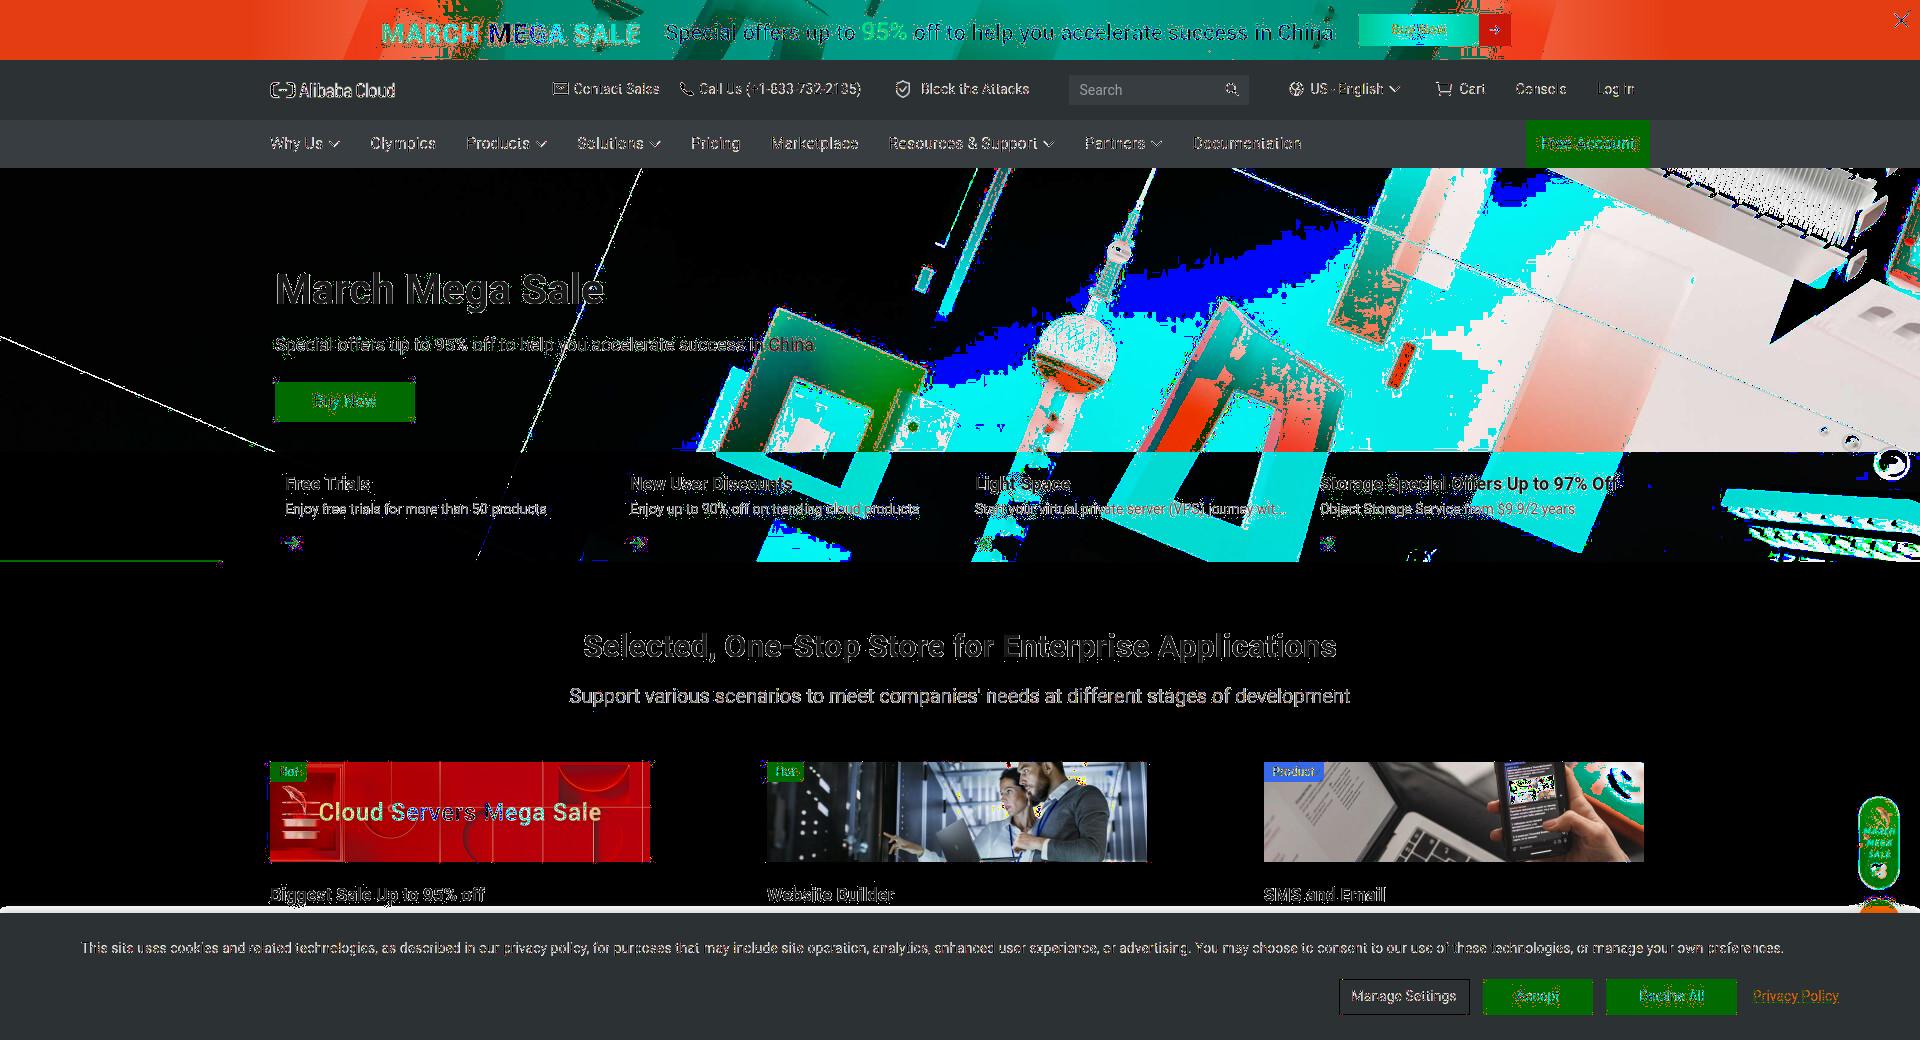The width and height of the screenshot is (1920, 1040).
Task: Click the Website Builder title
Action: [830, 895]
